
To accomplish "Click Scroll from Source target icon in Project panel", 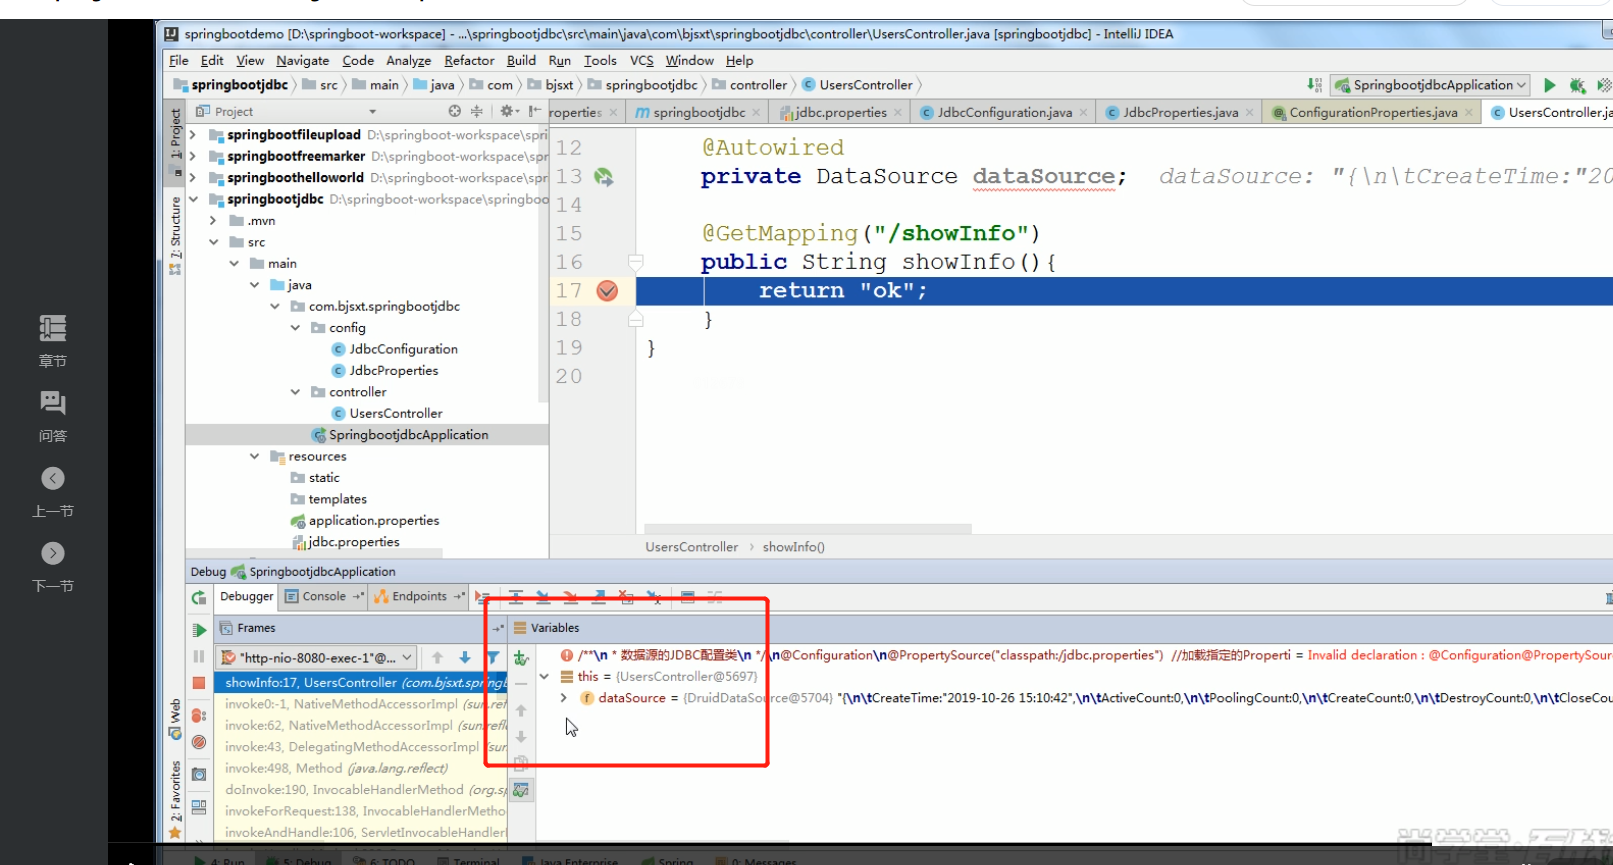I will (455, 111).
